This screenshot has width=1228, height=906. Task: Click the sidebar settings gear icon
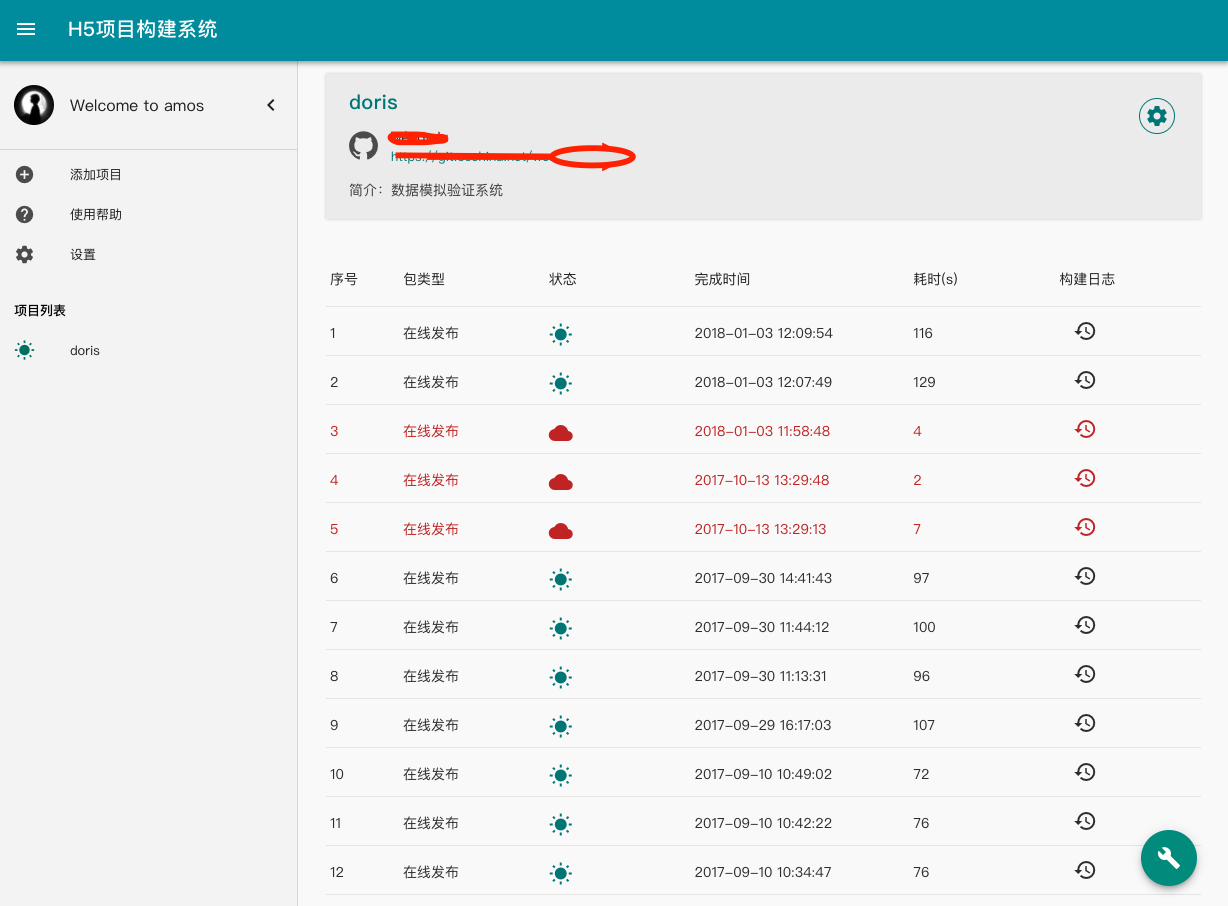tap(25, 255)
